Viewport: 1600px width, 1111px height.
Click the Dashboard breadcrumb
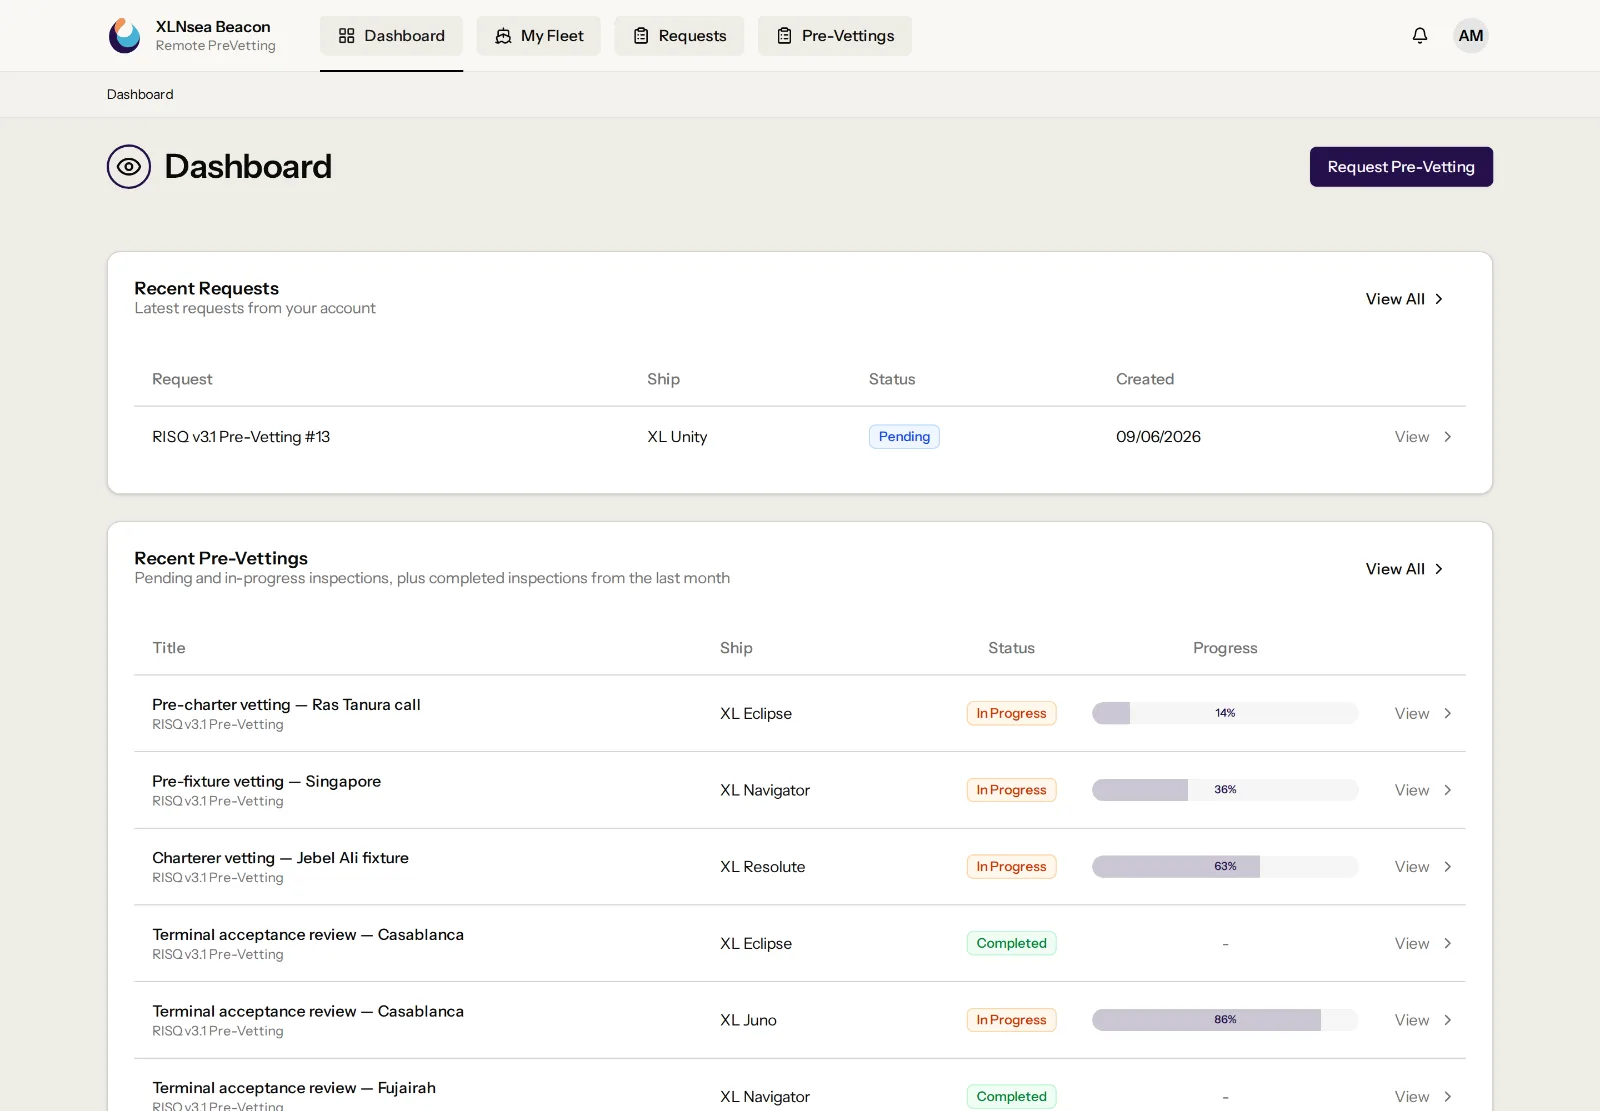click(x=140, y=94)
